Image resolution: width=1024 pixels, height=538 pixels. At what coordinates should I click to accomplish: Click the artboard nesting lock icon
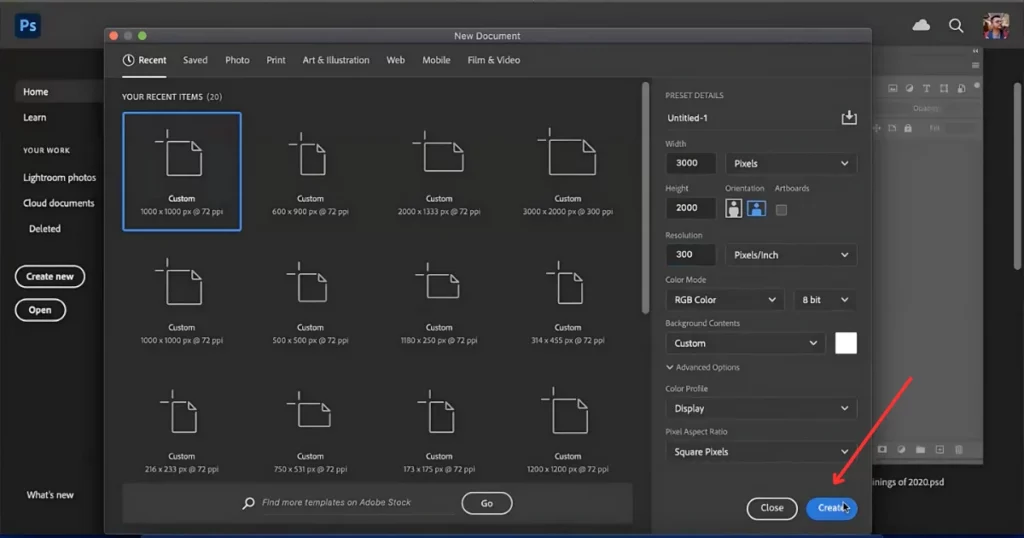click(892, 128)
